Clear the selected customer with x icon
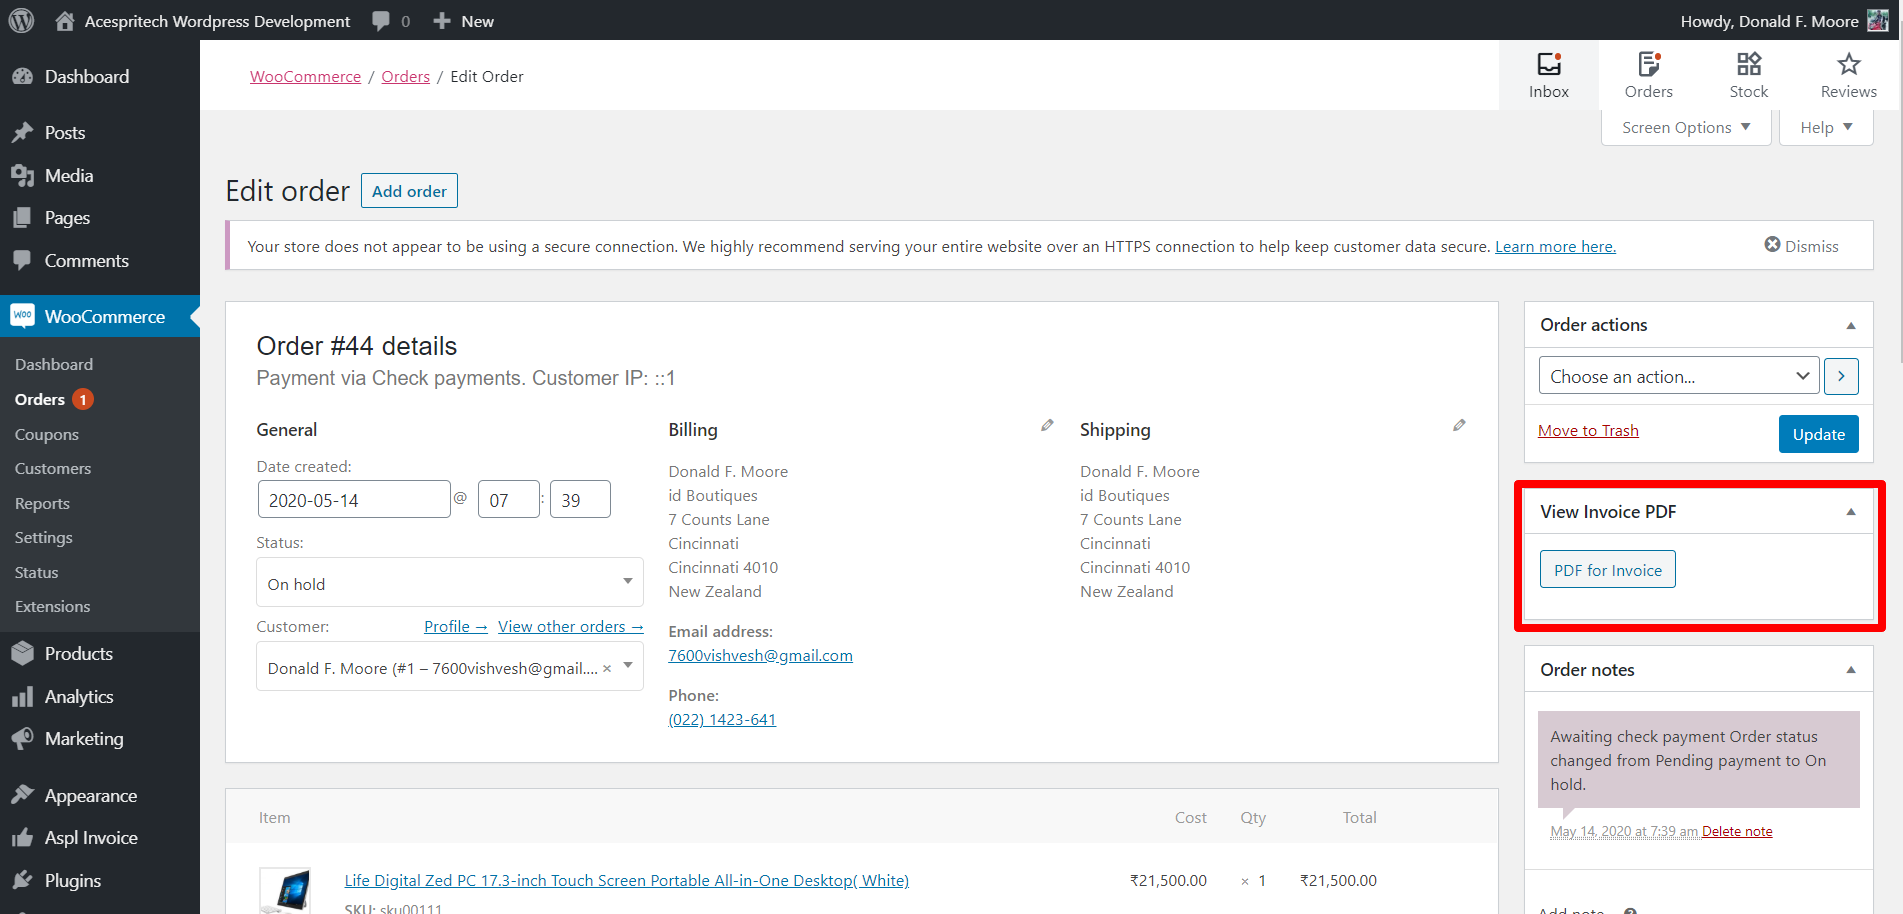This screenshot has height=914, width=1903. point(607,668)
